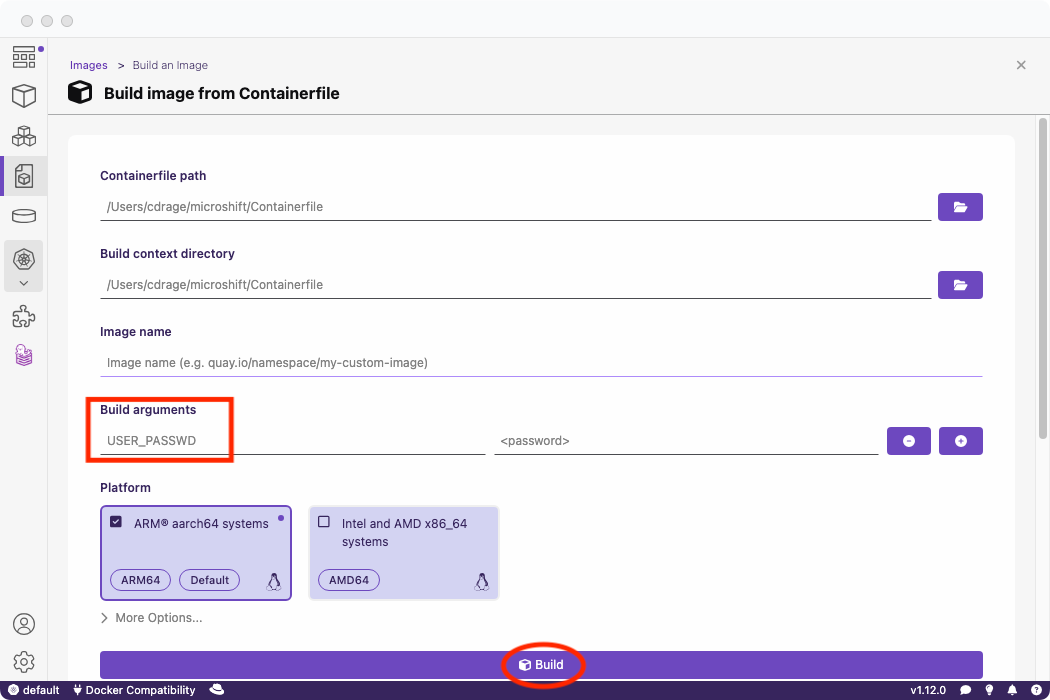Open the Dashboard from the sidebar
1050x700 pixels.
[x=24, y=57]
